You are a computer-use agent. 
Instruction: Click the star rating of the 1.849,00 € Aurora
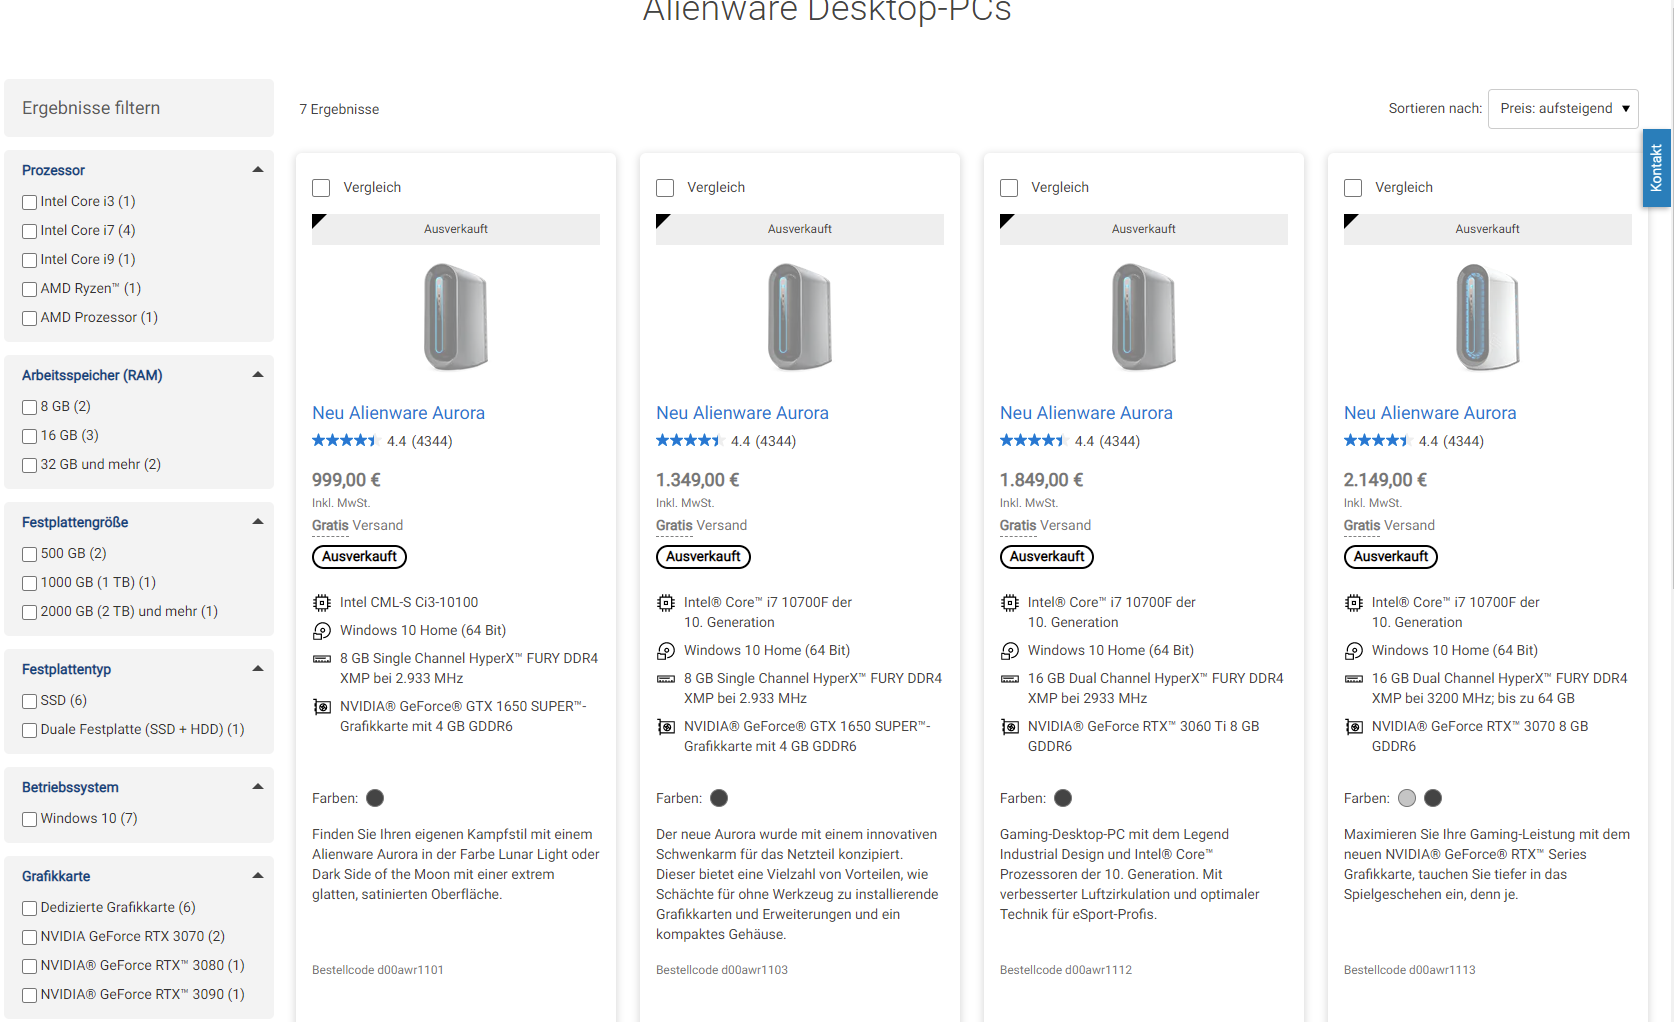(x=1032, y=441)
